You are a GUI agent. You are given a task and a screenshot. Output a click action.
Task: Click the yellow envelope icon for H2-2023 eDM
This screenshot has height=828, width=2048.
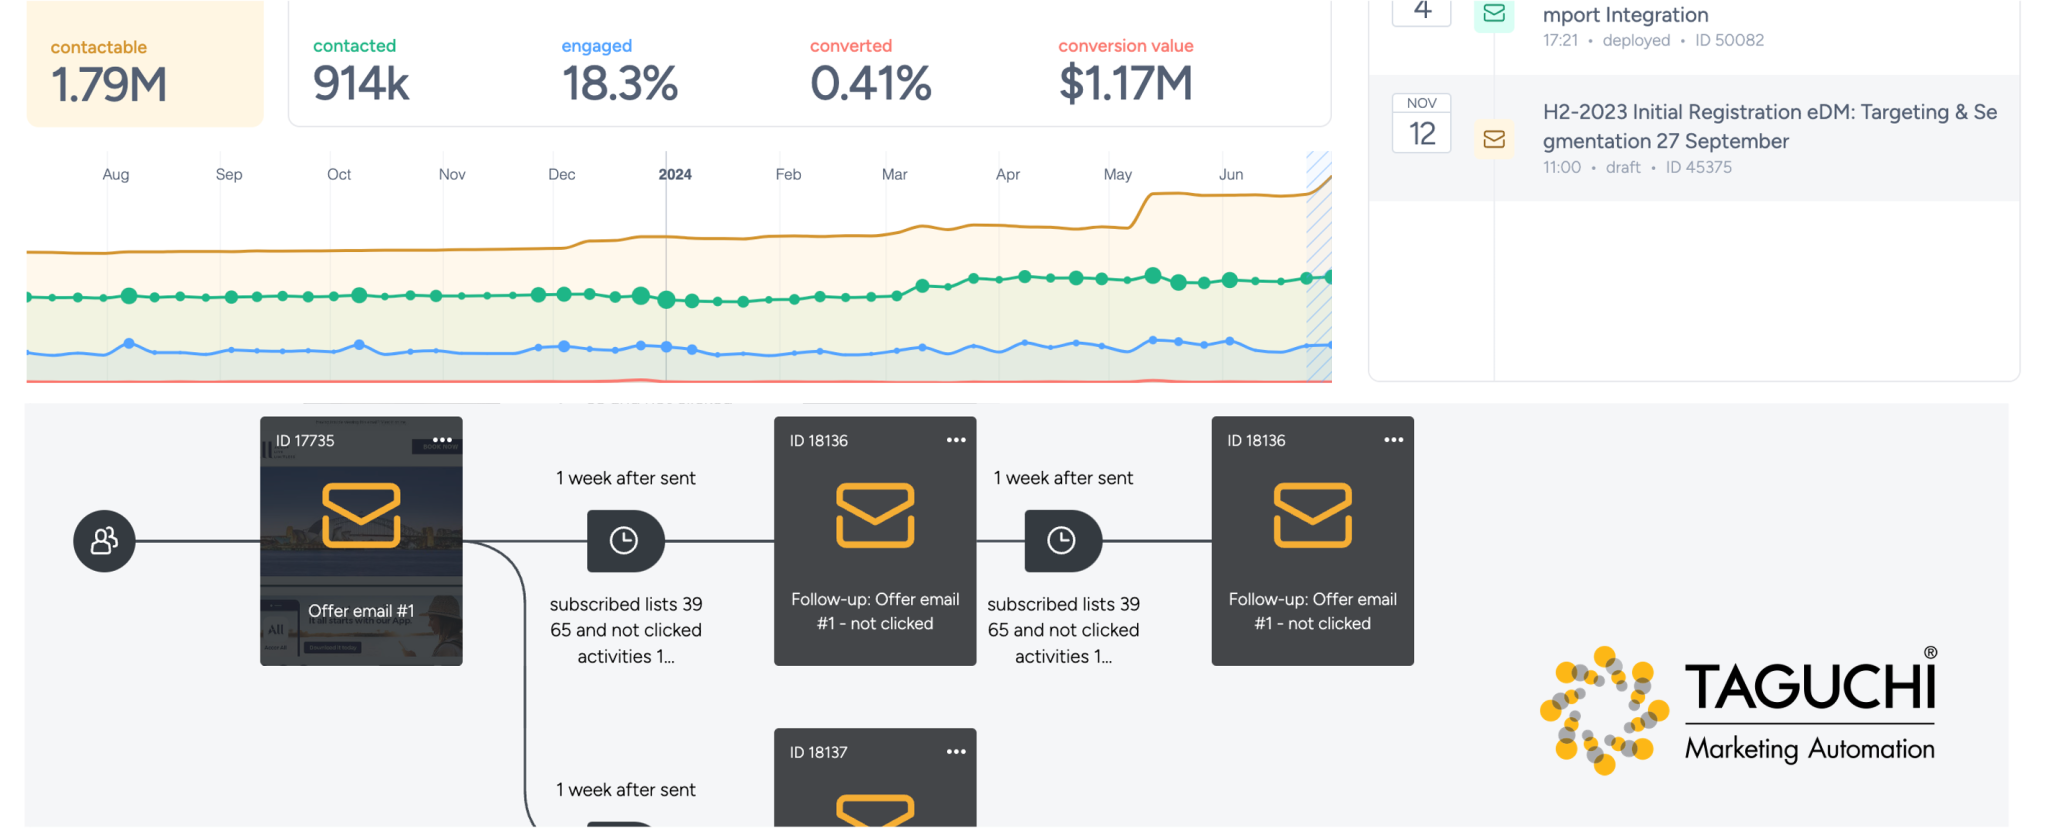[1494, 139]
